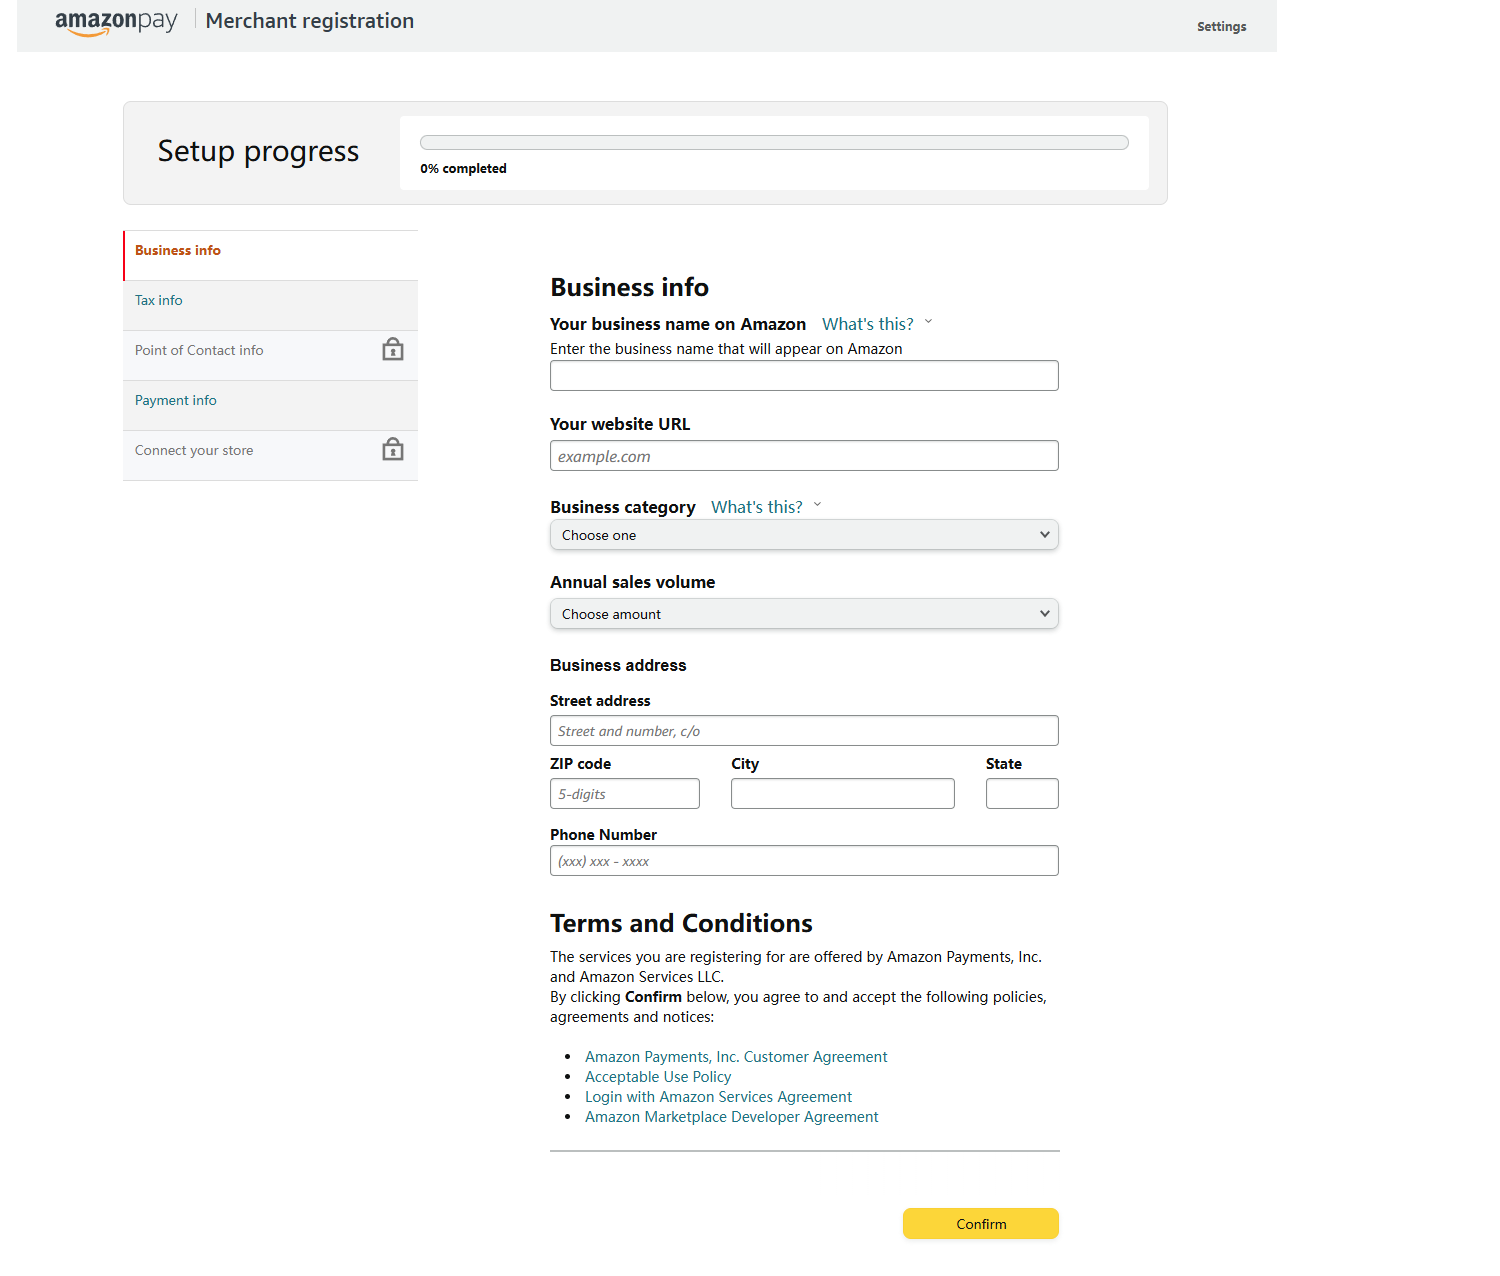Open the Annual sales volume dropdown
This screenshot has height=1276, width=1500.
point(804,614)
